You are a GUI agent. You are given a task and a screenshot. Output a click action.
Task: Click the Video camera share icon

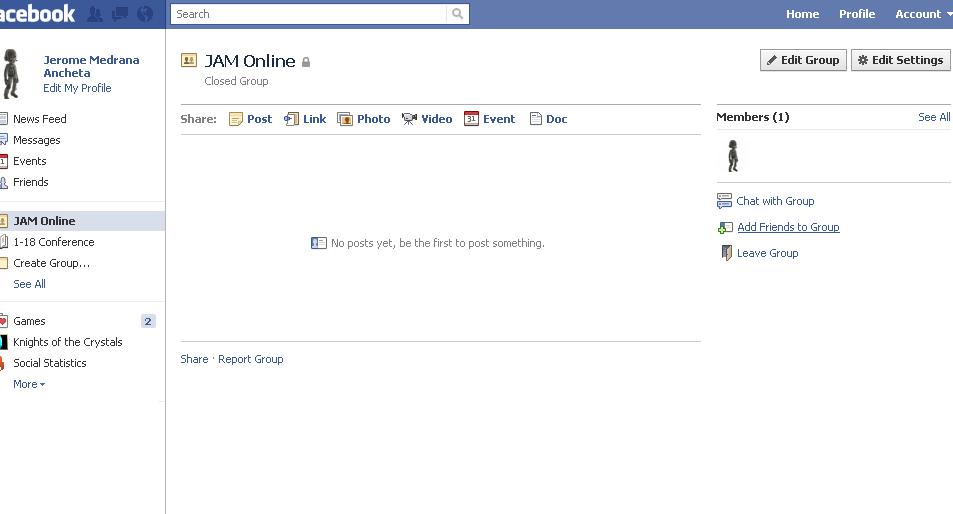pyautogui.click(x=409, y=119)
